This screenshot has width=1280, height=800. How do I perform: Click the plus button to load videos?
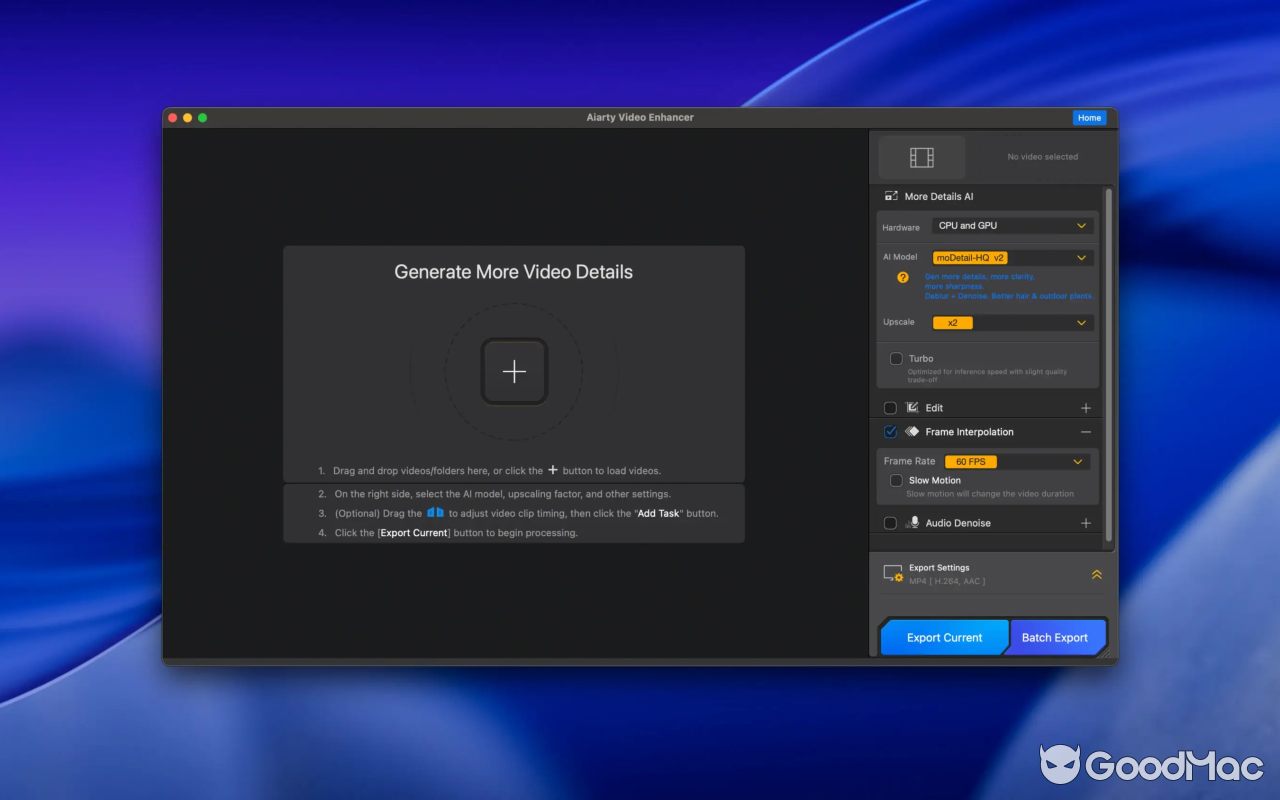[x=513, y=371]
